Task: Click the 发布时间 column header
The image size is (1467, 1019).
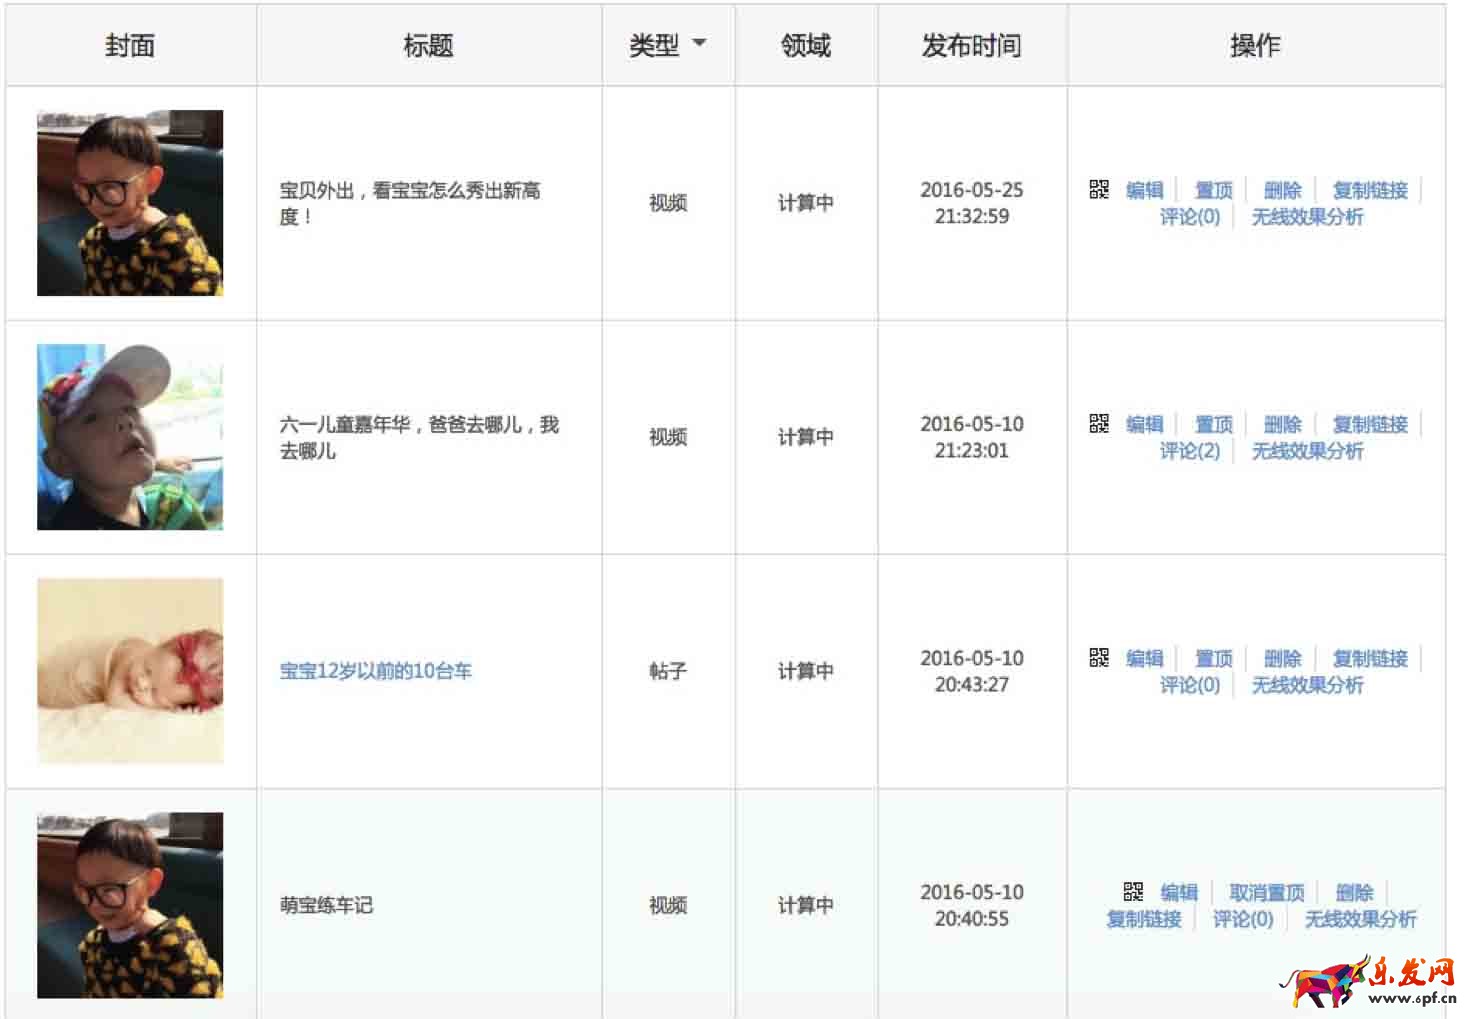Action: pyautogui.click(x=971, y=45)
